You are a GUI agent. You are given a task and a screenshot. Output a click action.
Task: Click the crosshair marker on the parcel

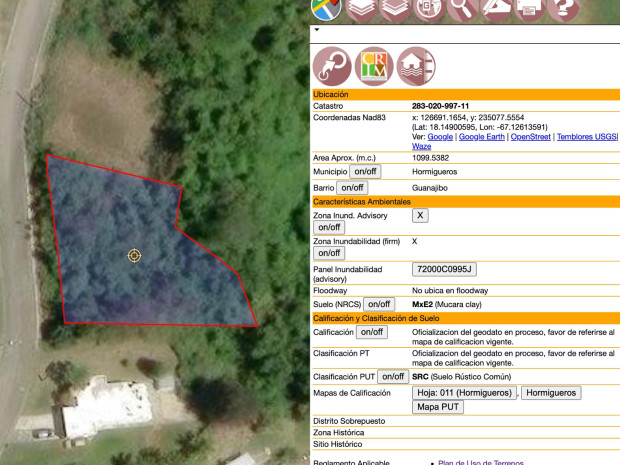tap(135, 256)
